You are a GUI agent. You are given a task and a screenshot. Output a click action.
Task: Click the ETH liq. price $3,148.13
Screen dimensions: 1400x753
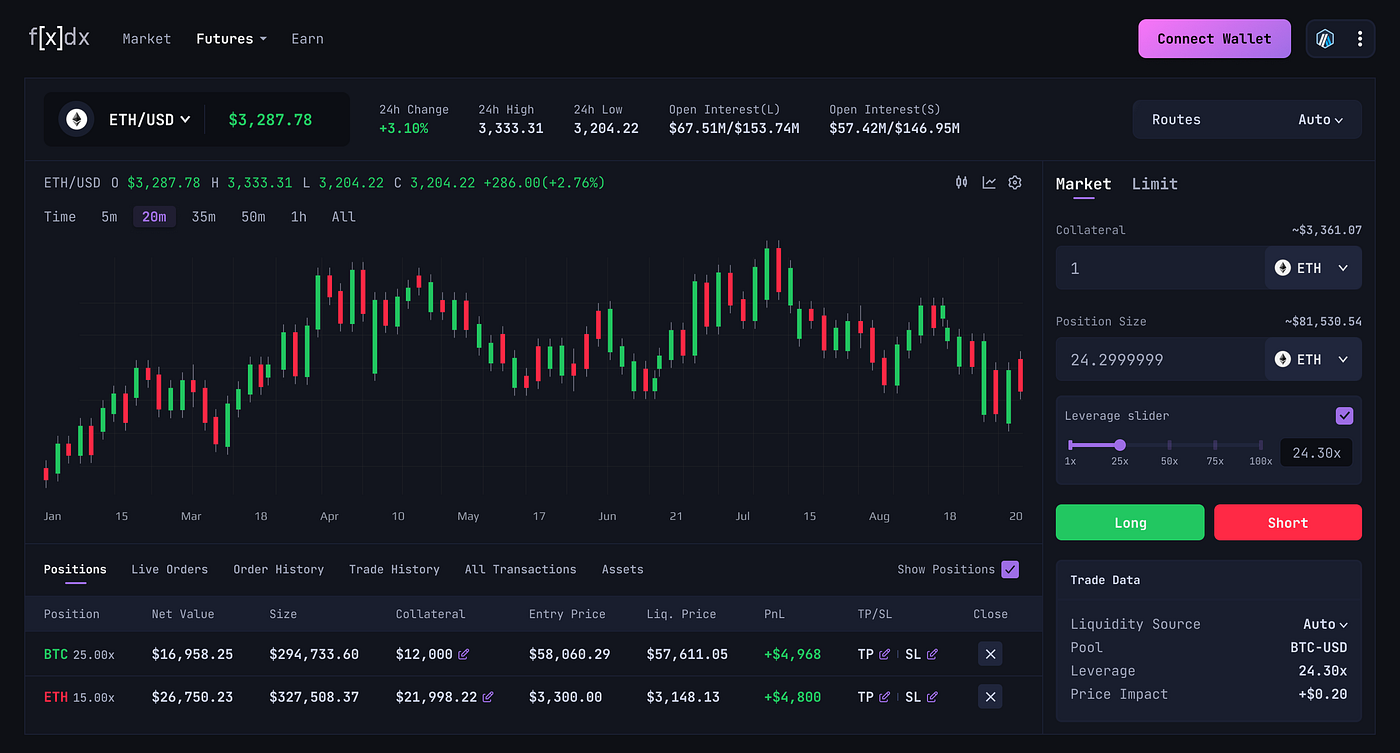click(x=683, y=697)
